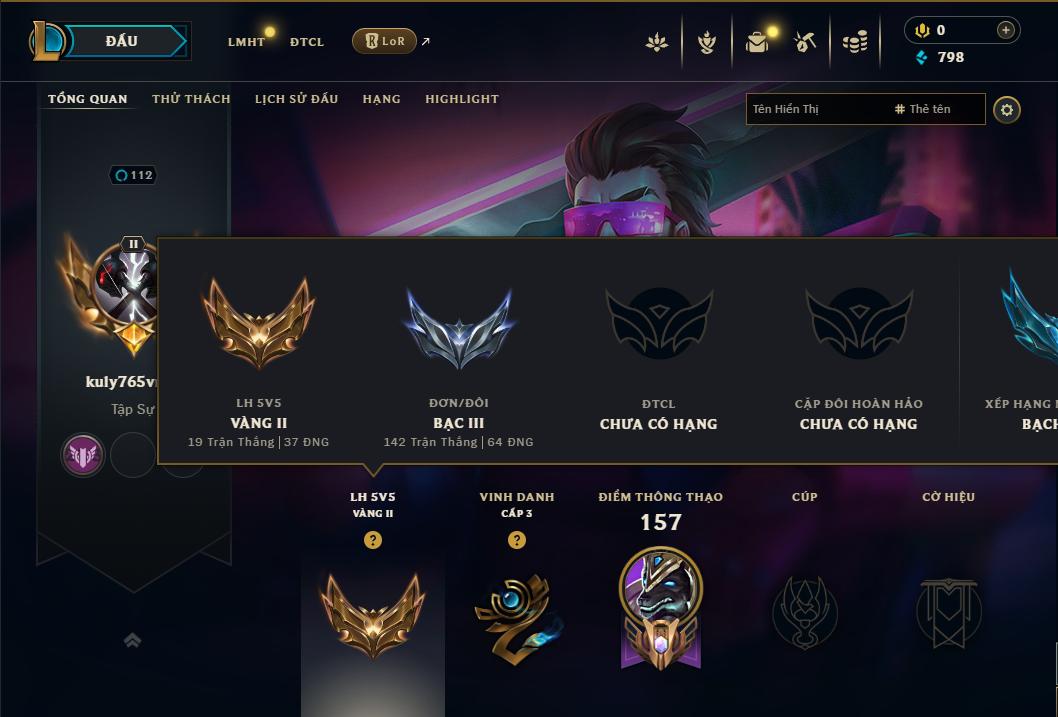1058x717 pixels.
Task: Switch to the Thử Thách tab
Action: 191,99
